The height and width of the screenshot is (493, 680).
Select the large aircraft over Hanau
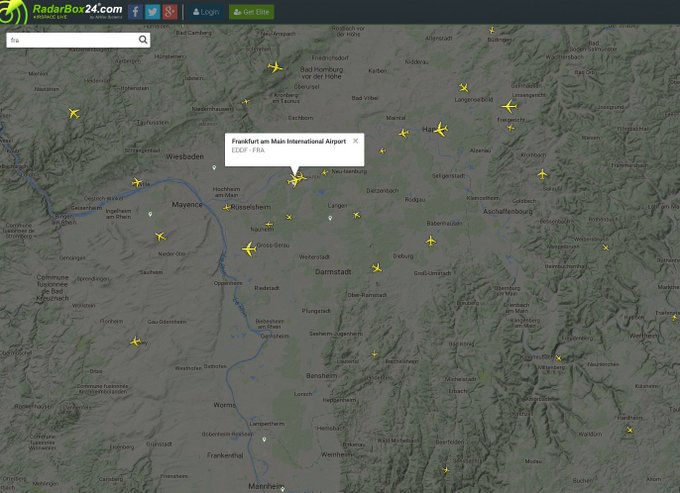click(x=441, y=129)
